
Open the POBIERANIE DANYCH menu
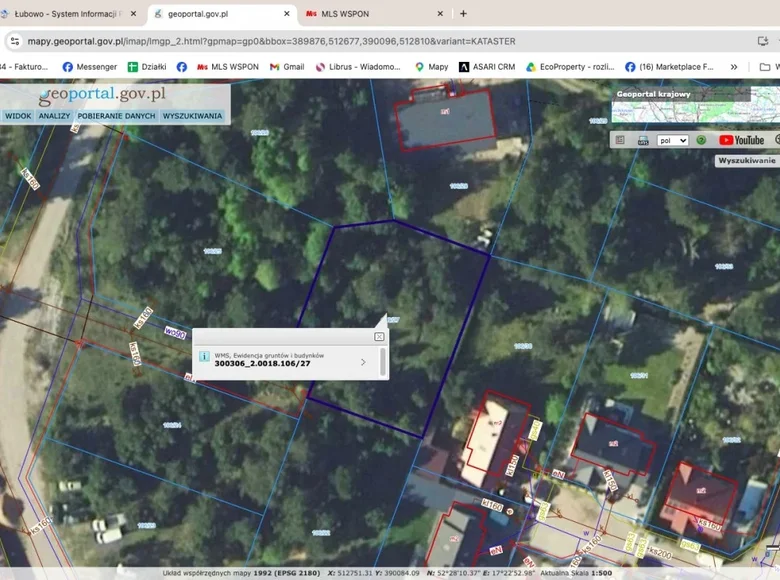tap(116, 116)
